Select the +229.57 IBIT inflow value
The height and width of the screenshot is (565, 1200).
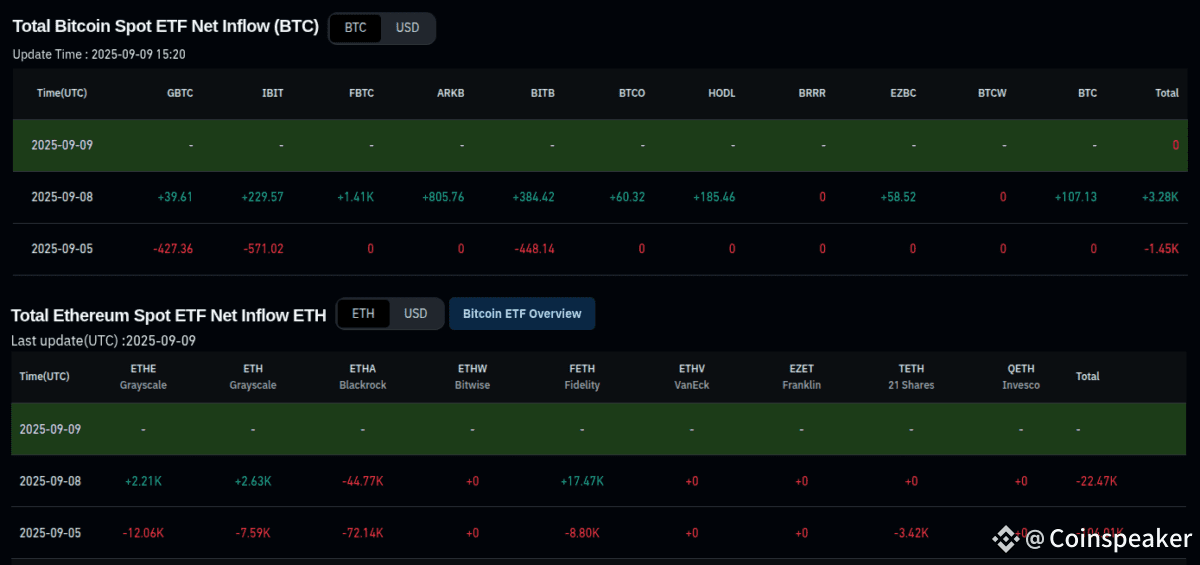tap(262, 197)
